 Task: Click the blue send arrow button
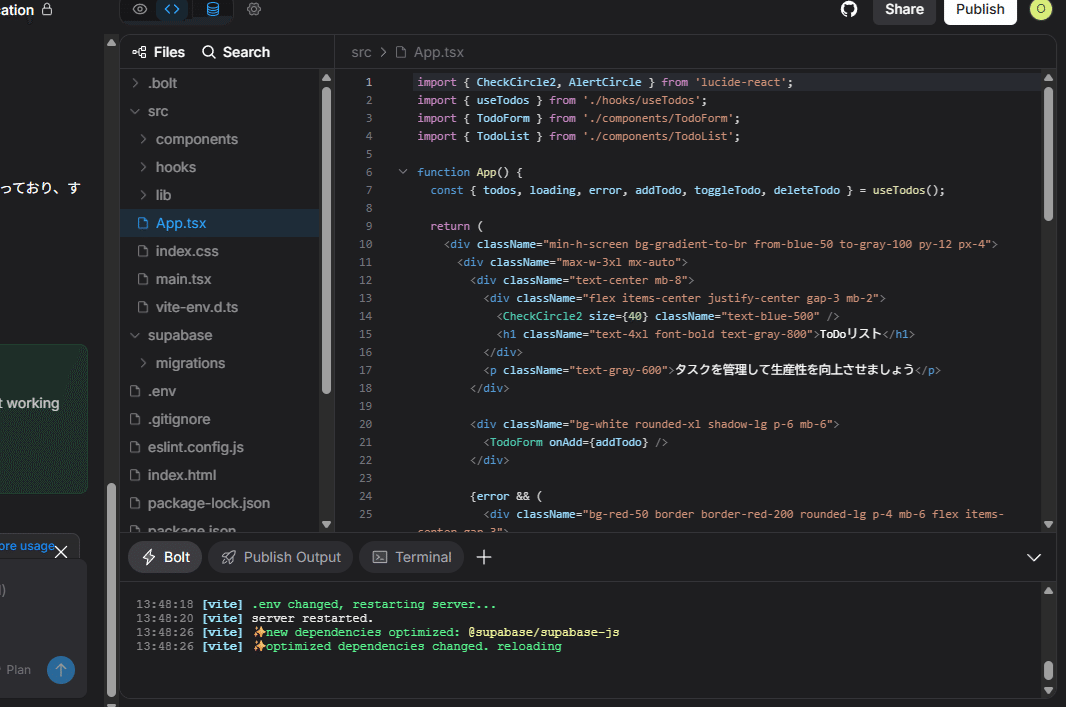pos(61,670)
